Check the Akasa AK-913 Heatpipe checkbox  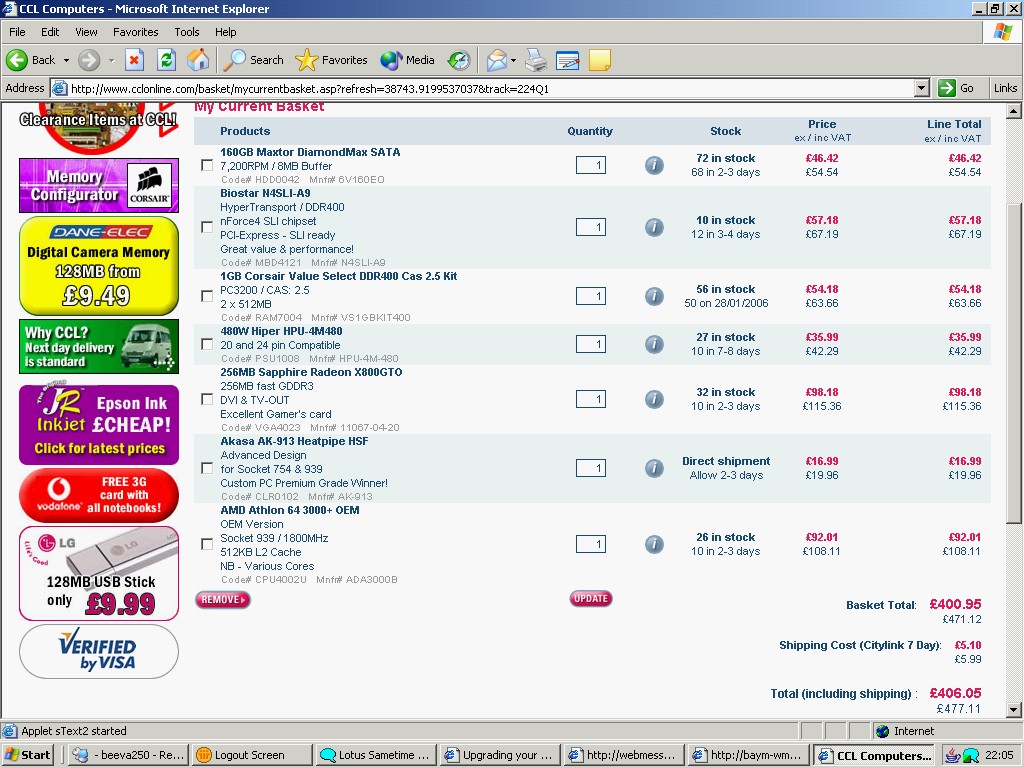click(207, 468)
